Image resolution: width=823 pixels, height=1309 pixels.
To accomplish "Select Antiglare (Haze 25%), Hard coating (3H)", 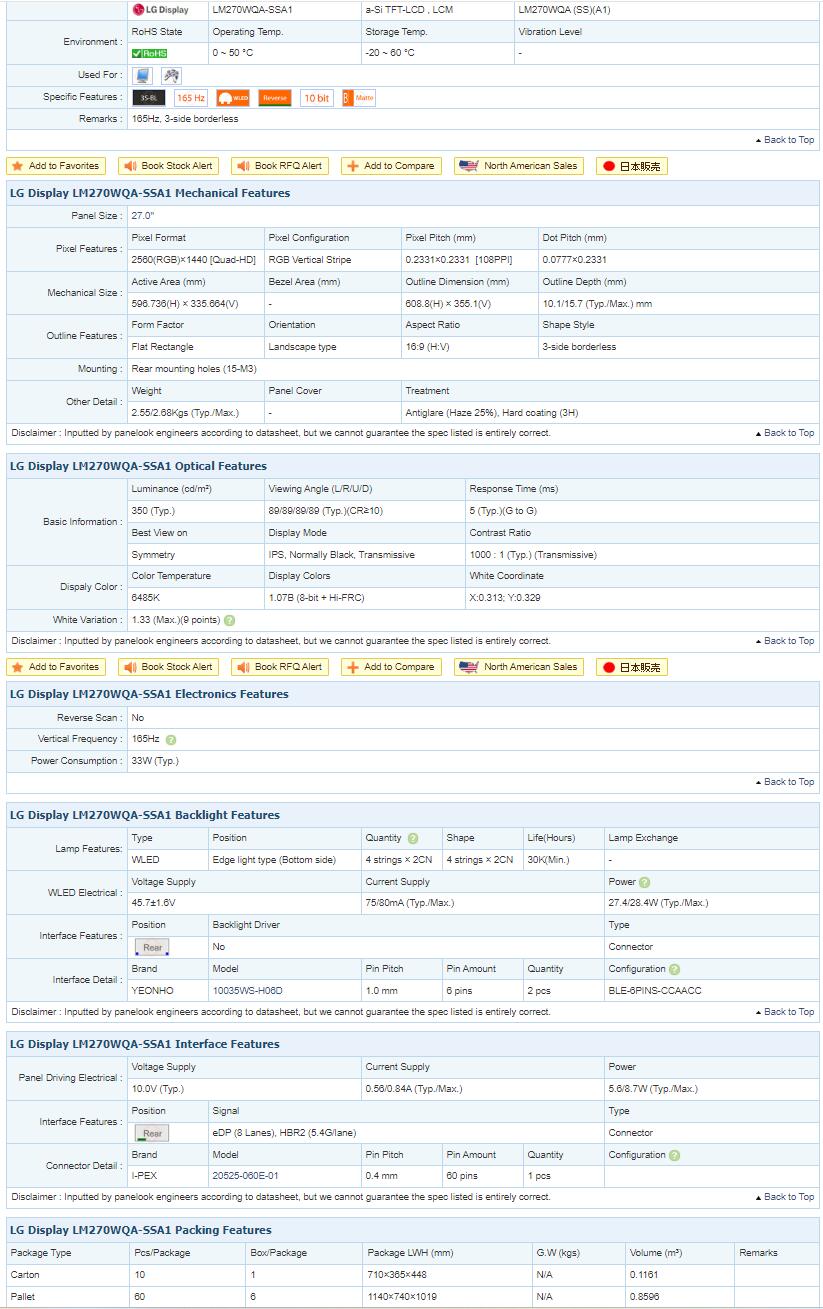I will click(x=492, y=413).
